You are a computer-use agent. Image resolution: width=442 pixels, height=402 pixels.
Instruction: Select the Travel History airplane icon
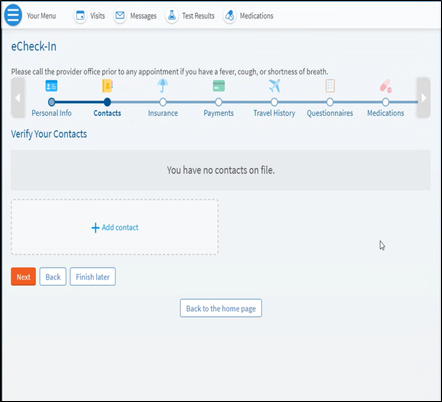click(x=274, y=86)
